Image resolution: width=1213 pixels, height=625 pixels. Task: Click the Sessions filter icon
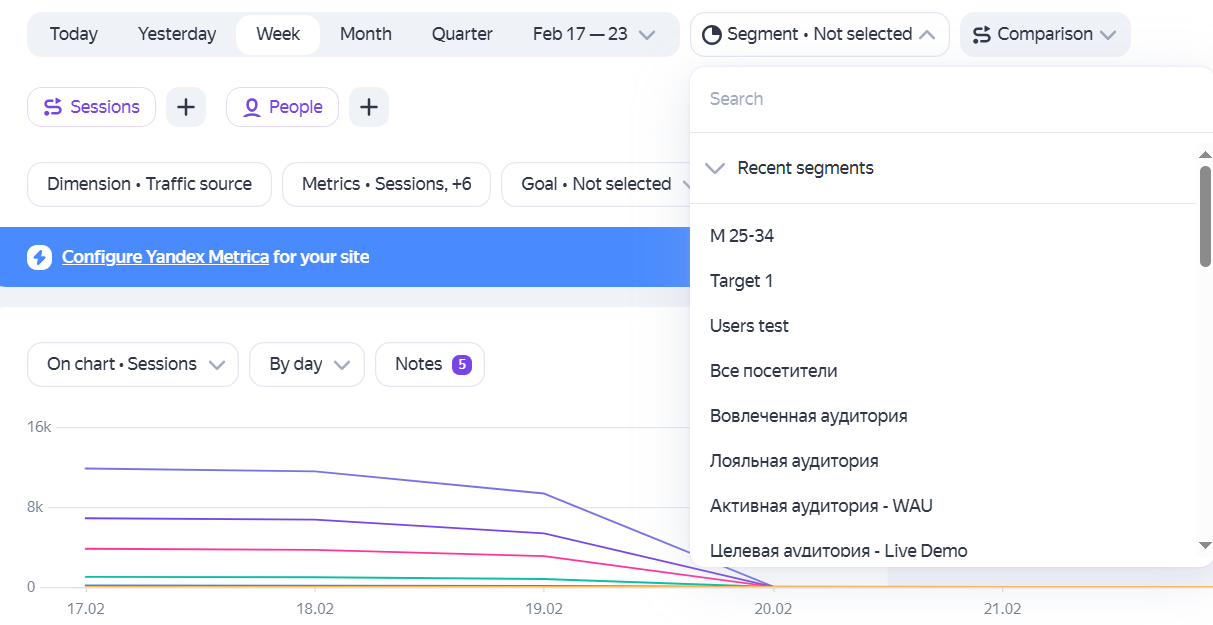[53, 107]
